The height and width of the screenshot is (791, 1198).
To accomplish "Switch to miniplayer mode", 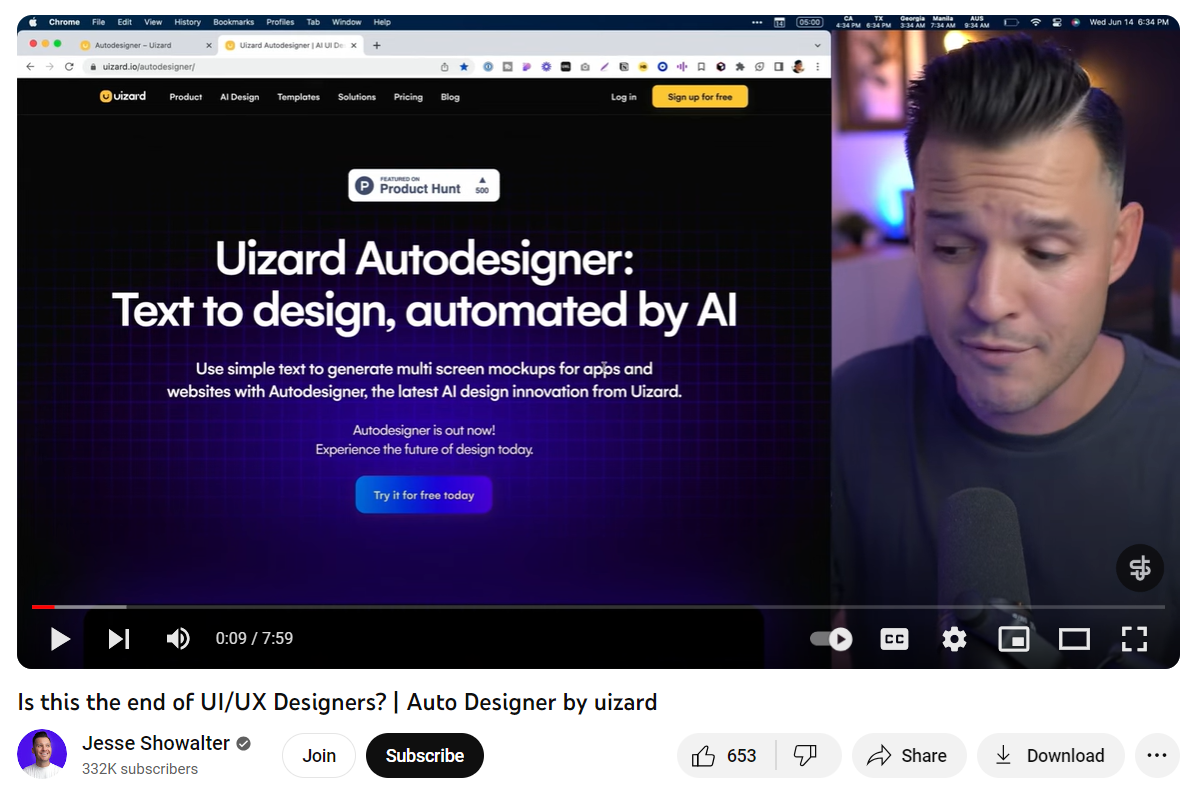I will pos(1014,639).
